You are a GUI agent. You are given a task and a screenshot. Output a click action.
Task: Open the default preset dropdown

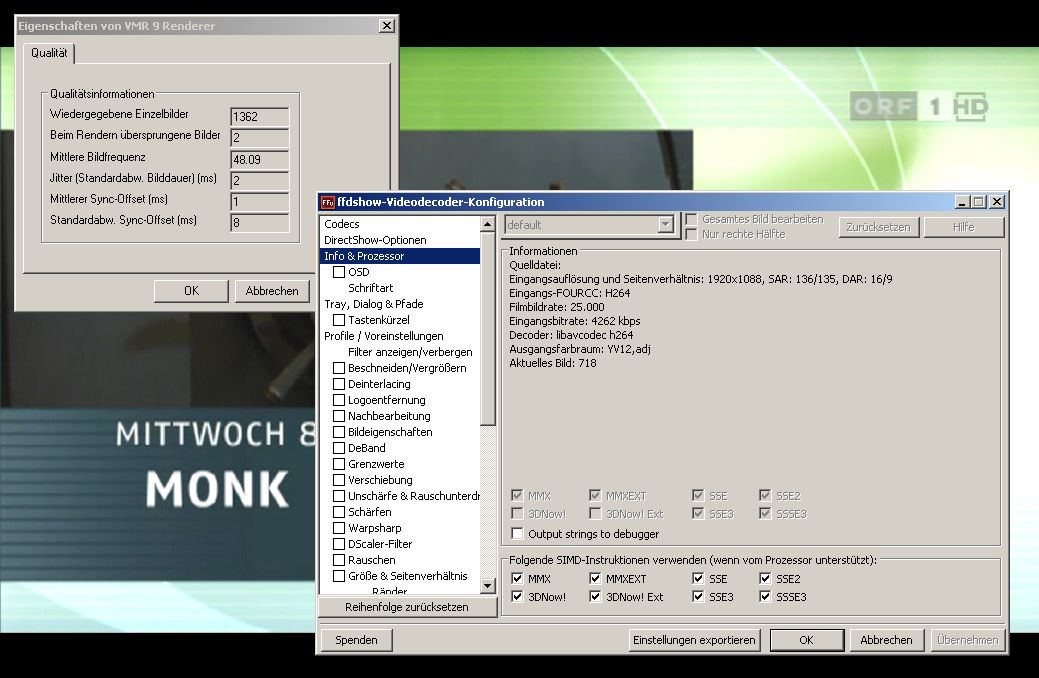coord(666,225)
